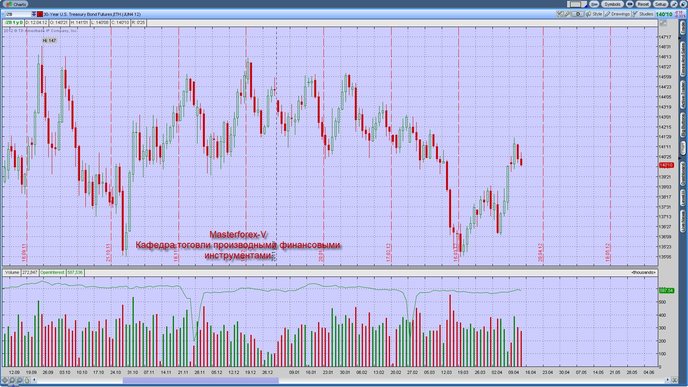Click the first zoom magnifier at bottom left
Screen dimensions: 688x387
pos(12,380)
